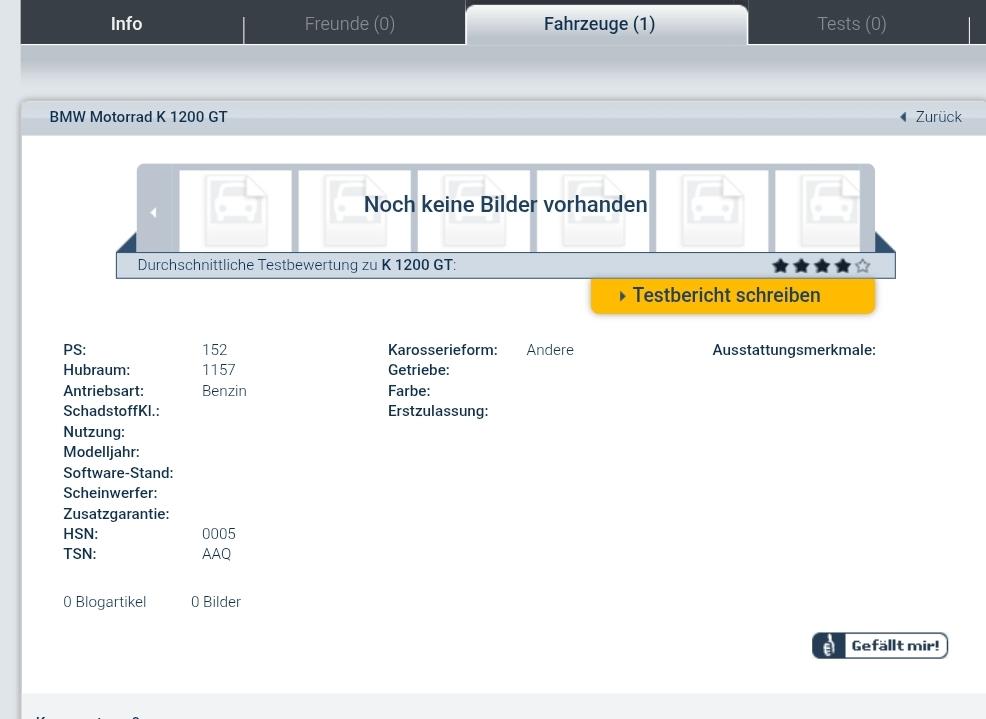Click the star rating icons for K 1200 GT
Screen dimensions: 986x719
[x=821, y=266]
